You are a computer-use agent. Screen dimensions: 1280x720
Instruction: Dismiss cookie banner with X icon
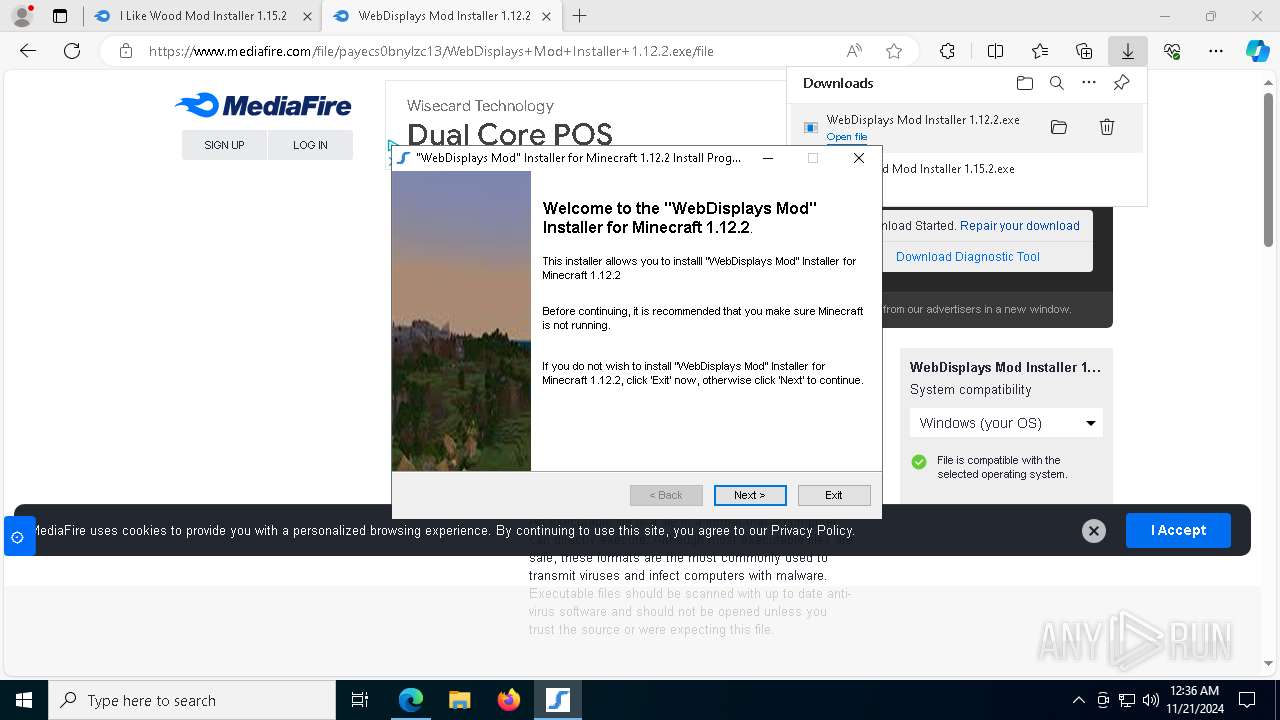[x=1094, y=531]
